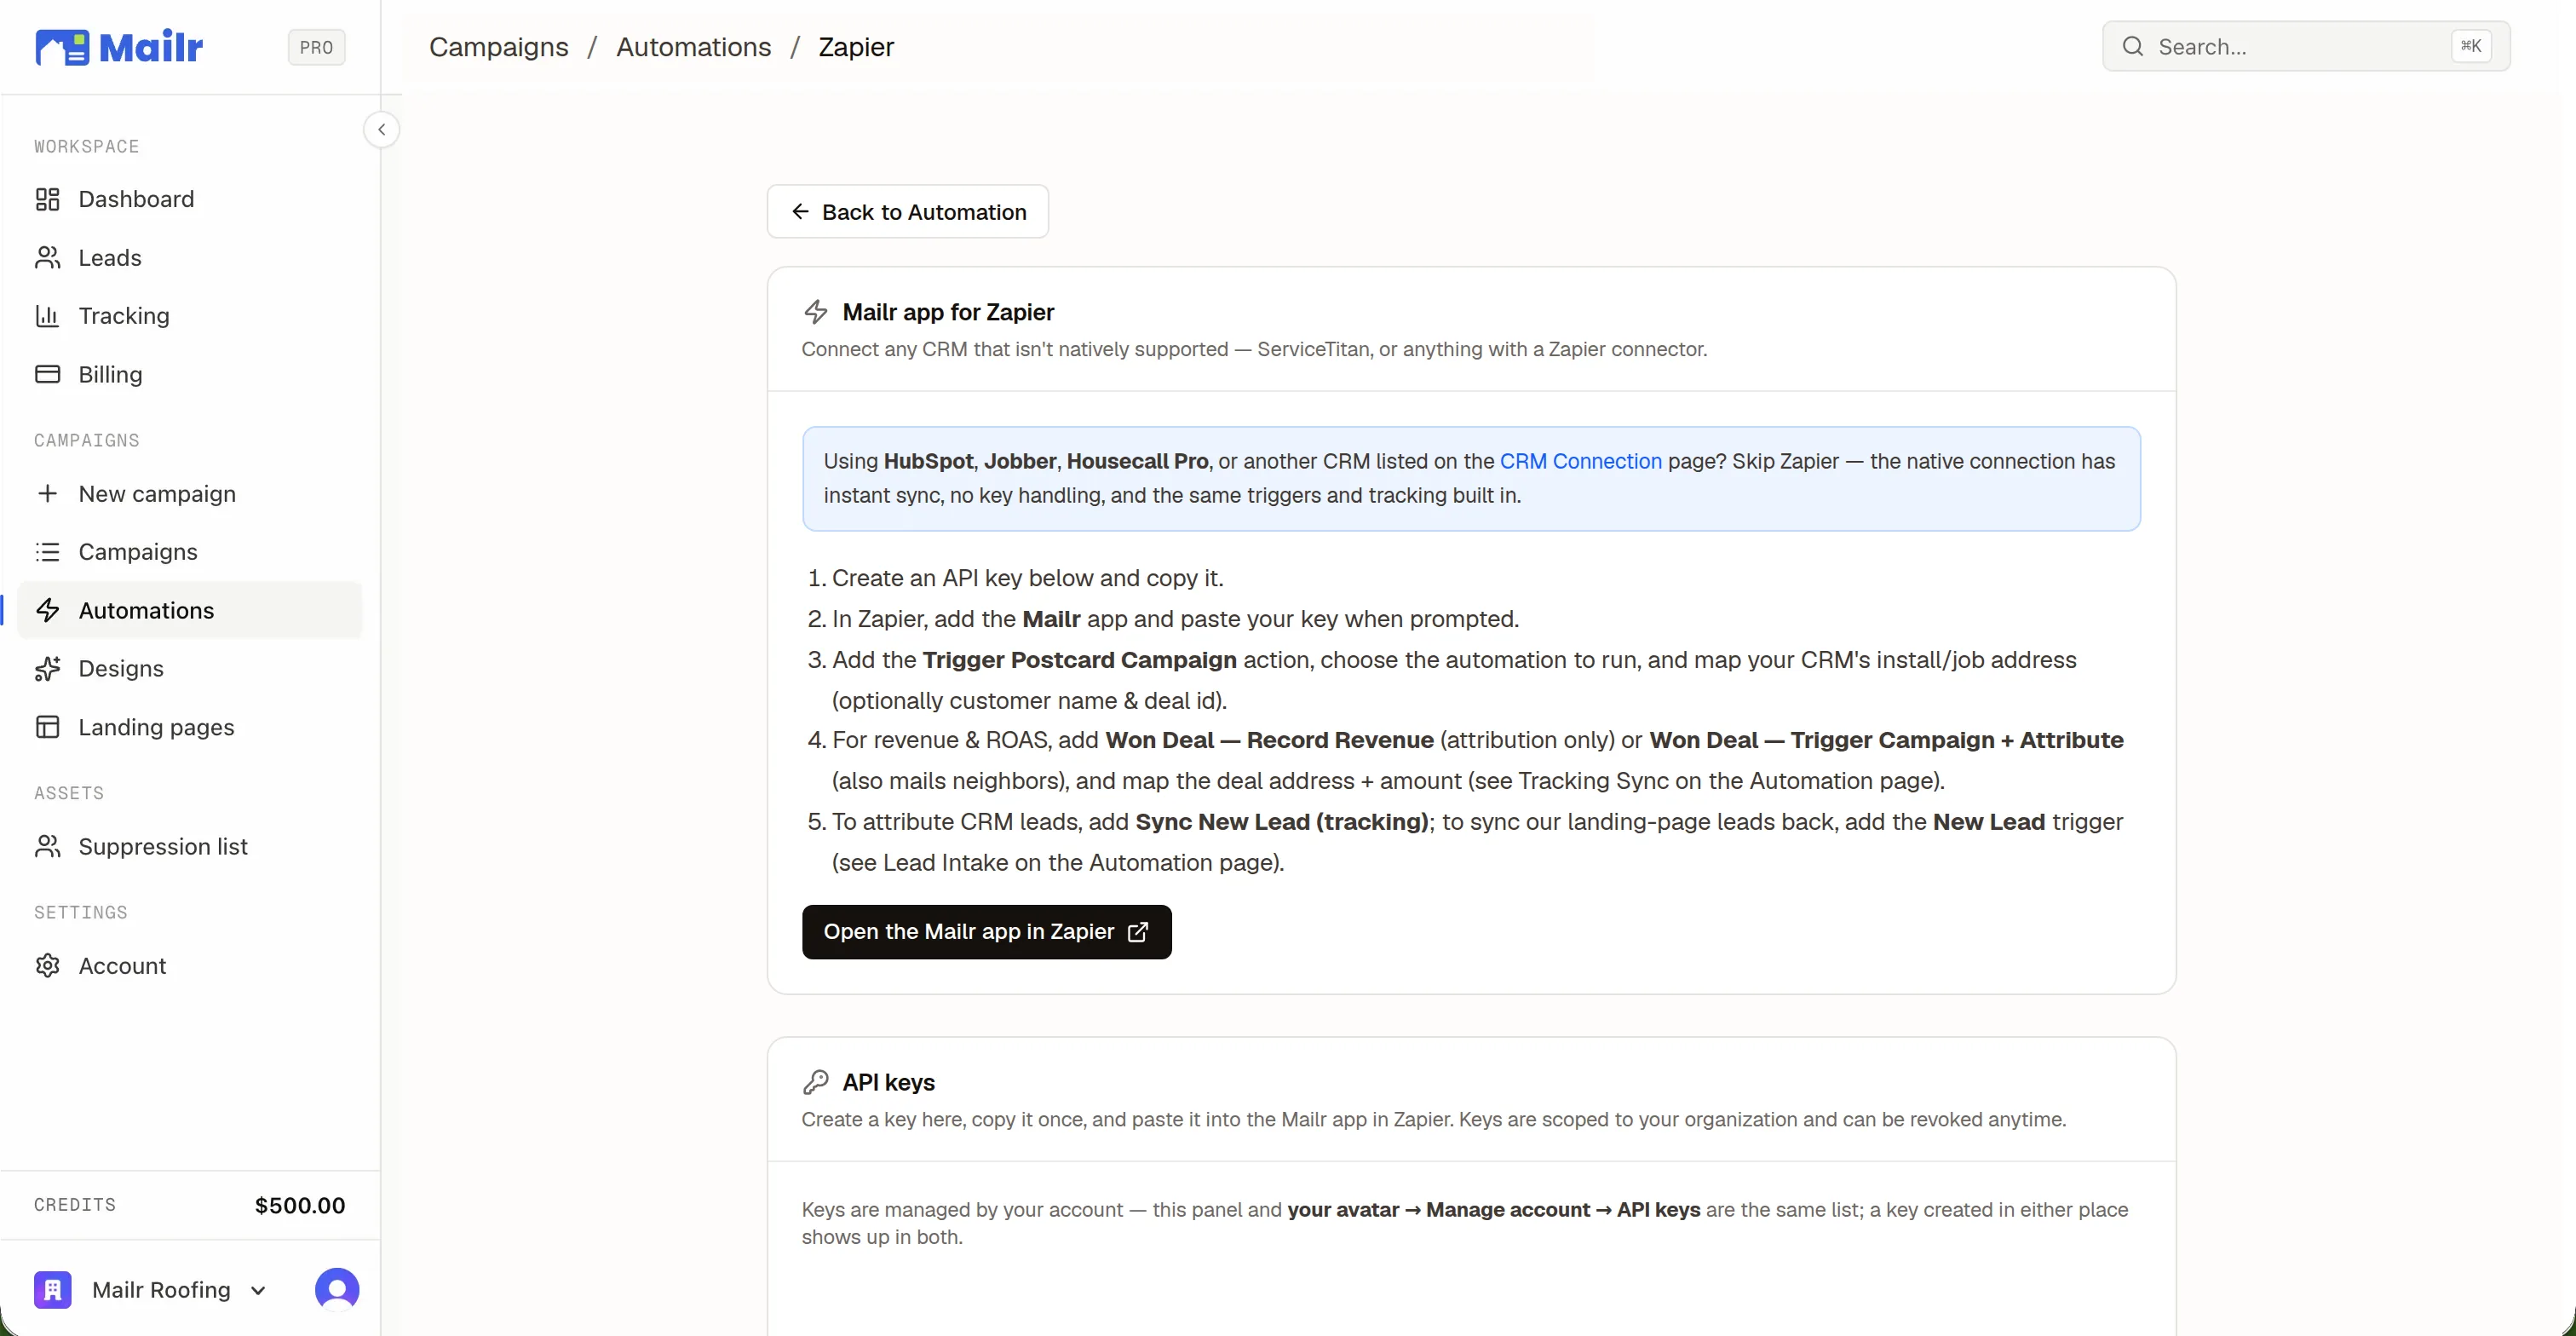Focus the Search field

pyautogui.click(x=2306, y=46)
